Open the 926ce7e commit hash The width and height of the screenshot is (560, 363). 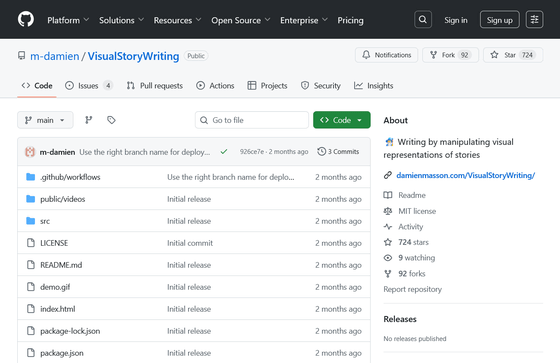click(252, 152)
